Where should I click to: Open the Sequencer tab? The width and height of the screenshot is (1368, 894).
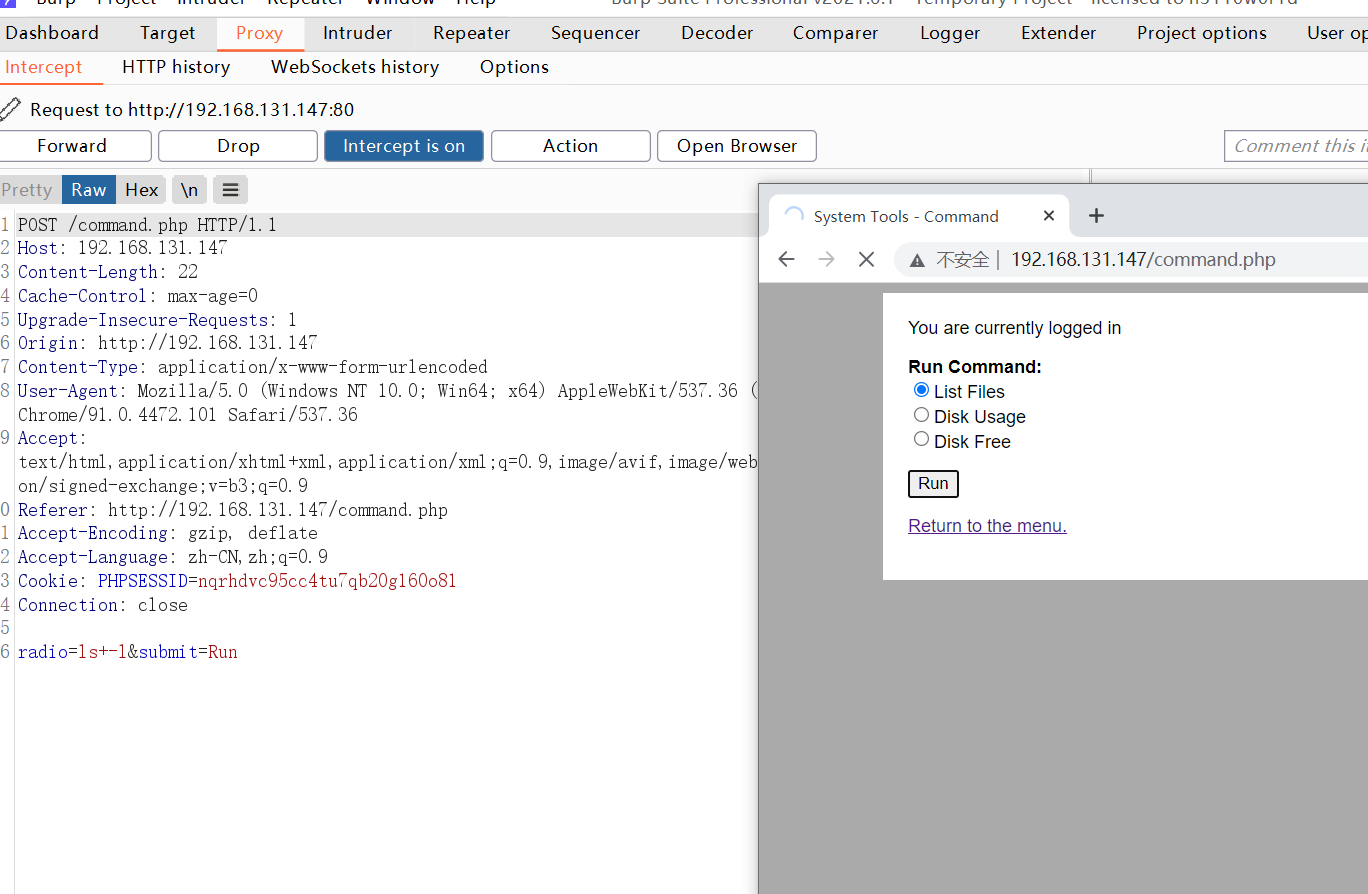pos(595,33)
